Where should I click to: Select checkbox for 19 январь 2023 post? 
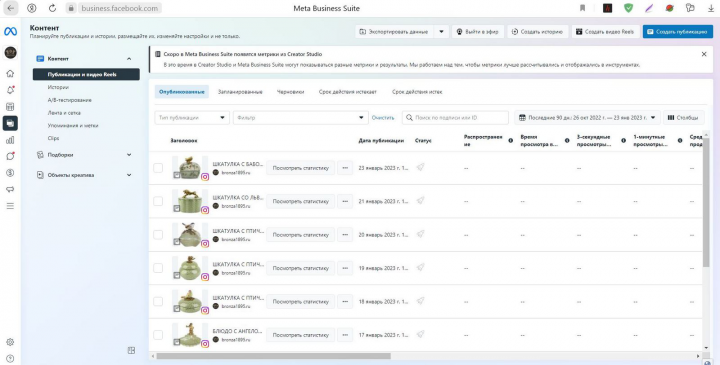click(x=158, y=268)
